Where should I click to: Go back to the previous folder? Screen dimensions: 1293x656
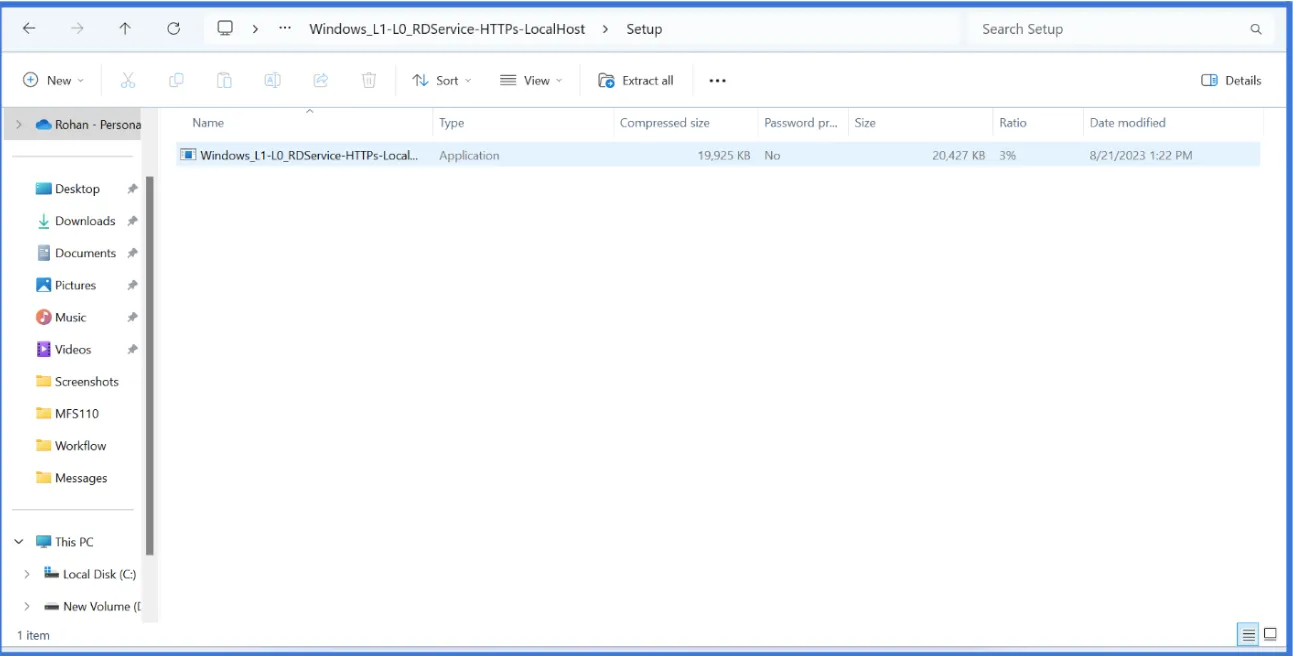(29, 29)
